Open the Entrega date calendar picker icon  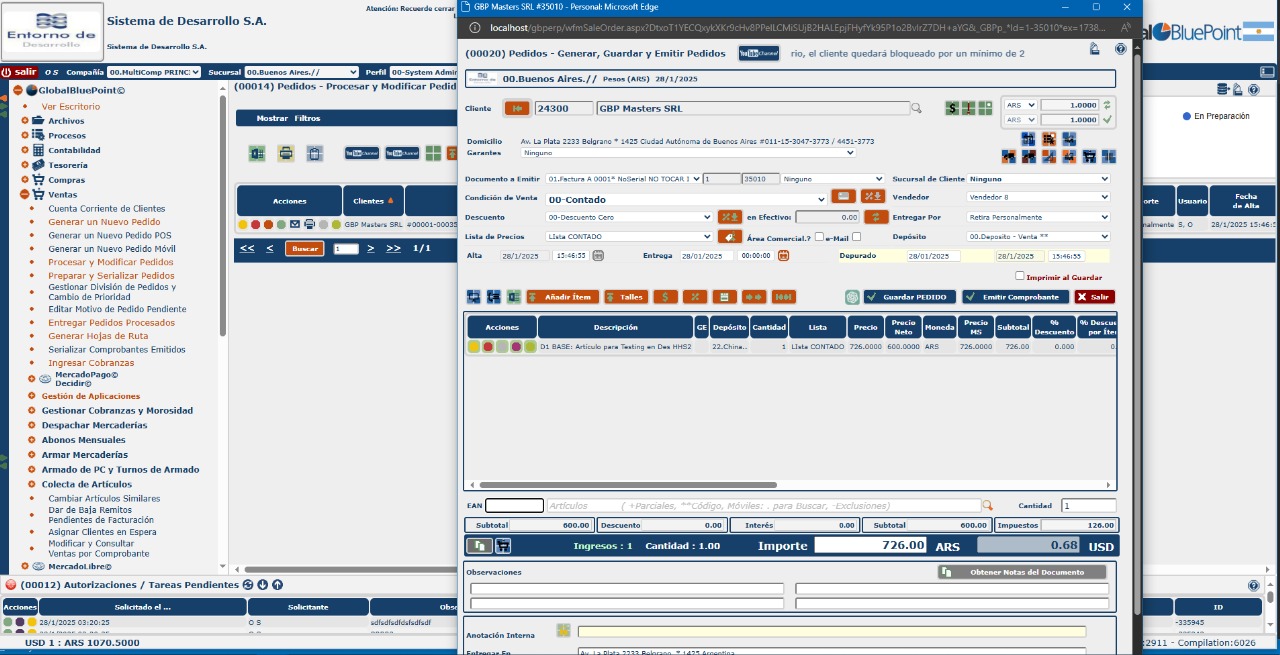click(783, 256)
